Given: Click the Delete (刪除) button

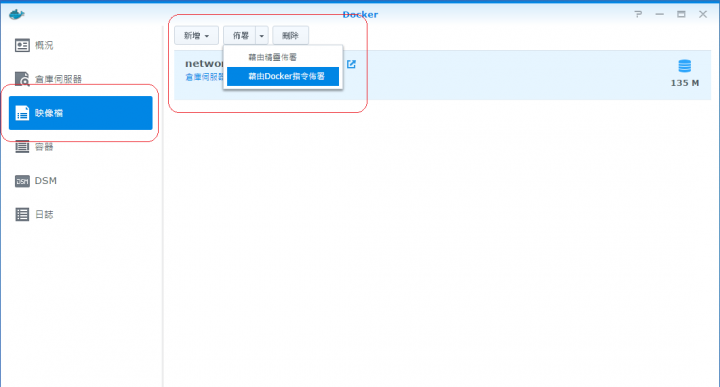Looking at the screenshot, I should point(290,35).
